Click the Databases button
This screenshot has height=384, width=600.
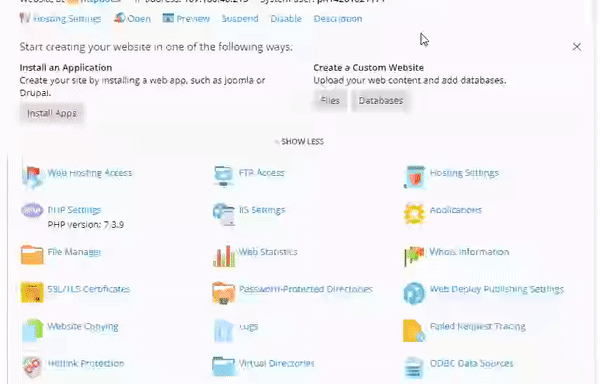pos(381,101)
